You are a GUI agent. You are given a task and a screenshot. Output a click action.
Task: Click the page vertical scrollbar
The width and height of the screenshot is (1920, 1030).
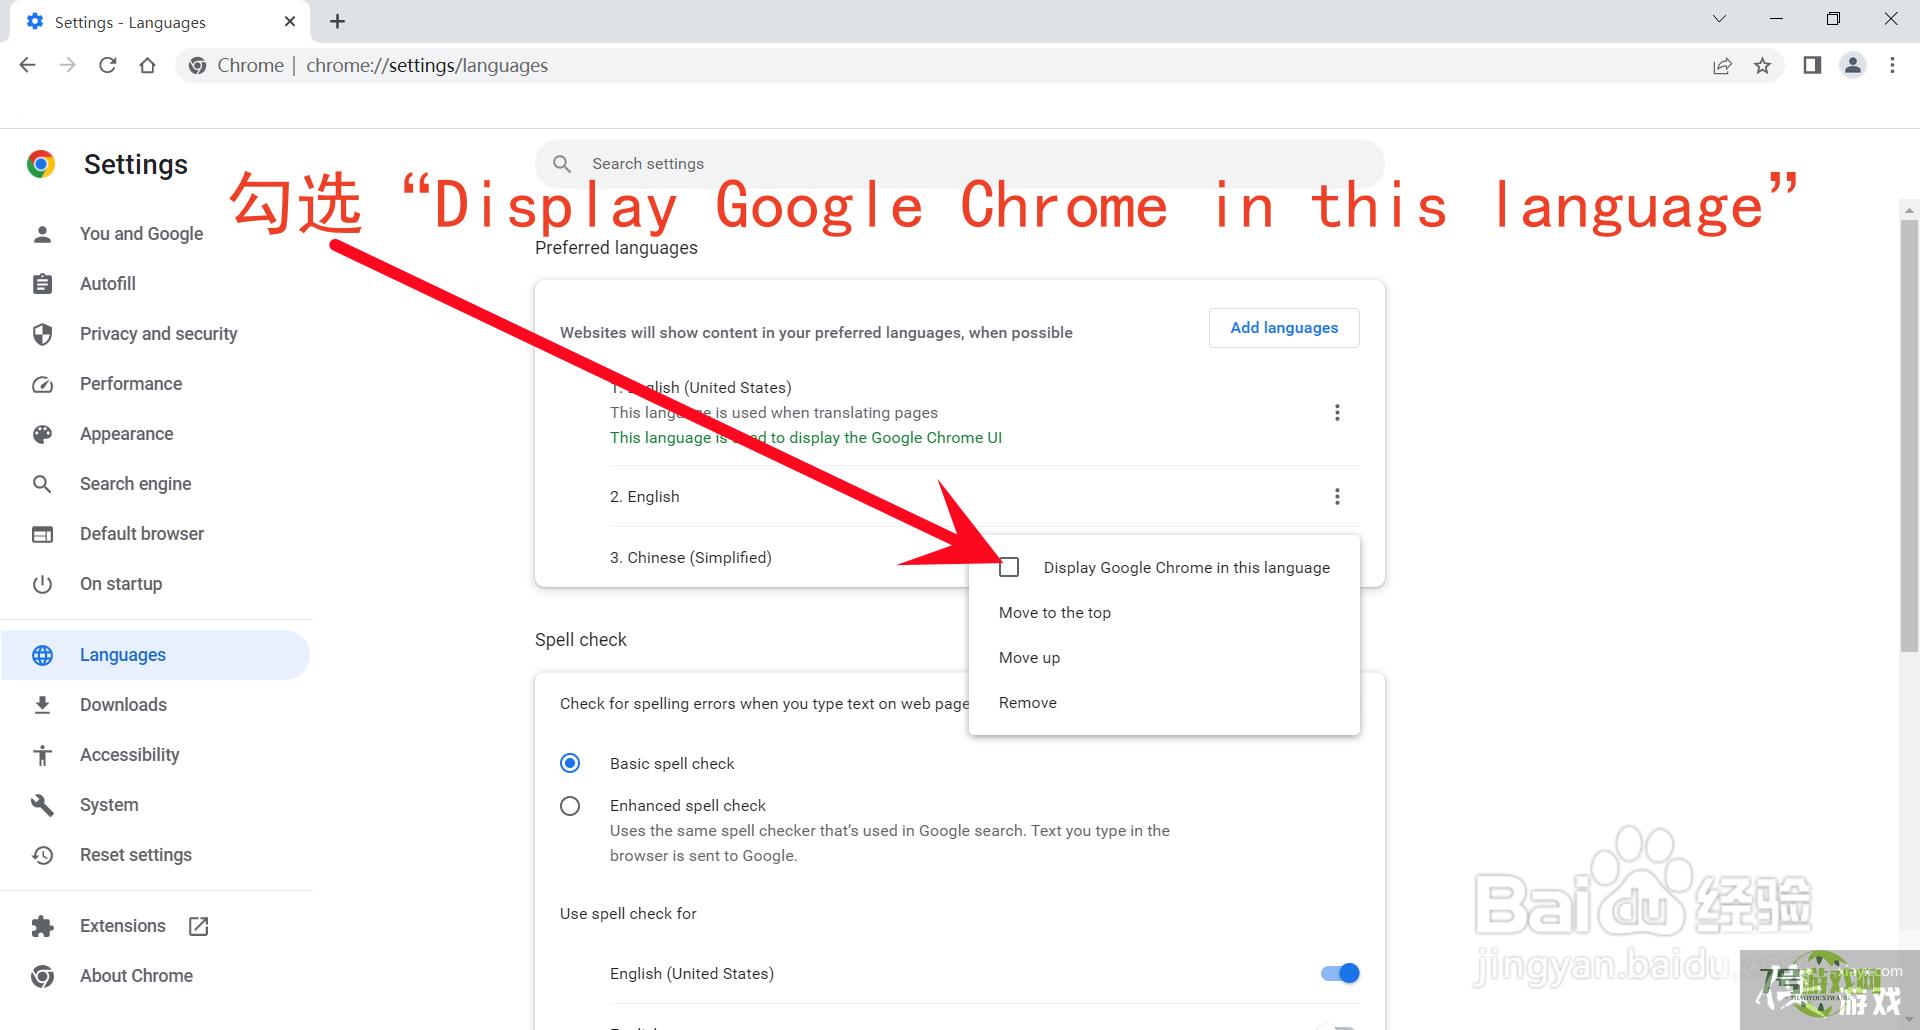point(1909,435)
